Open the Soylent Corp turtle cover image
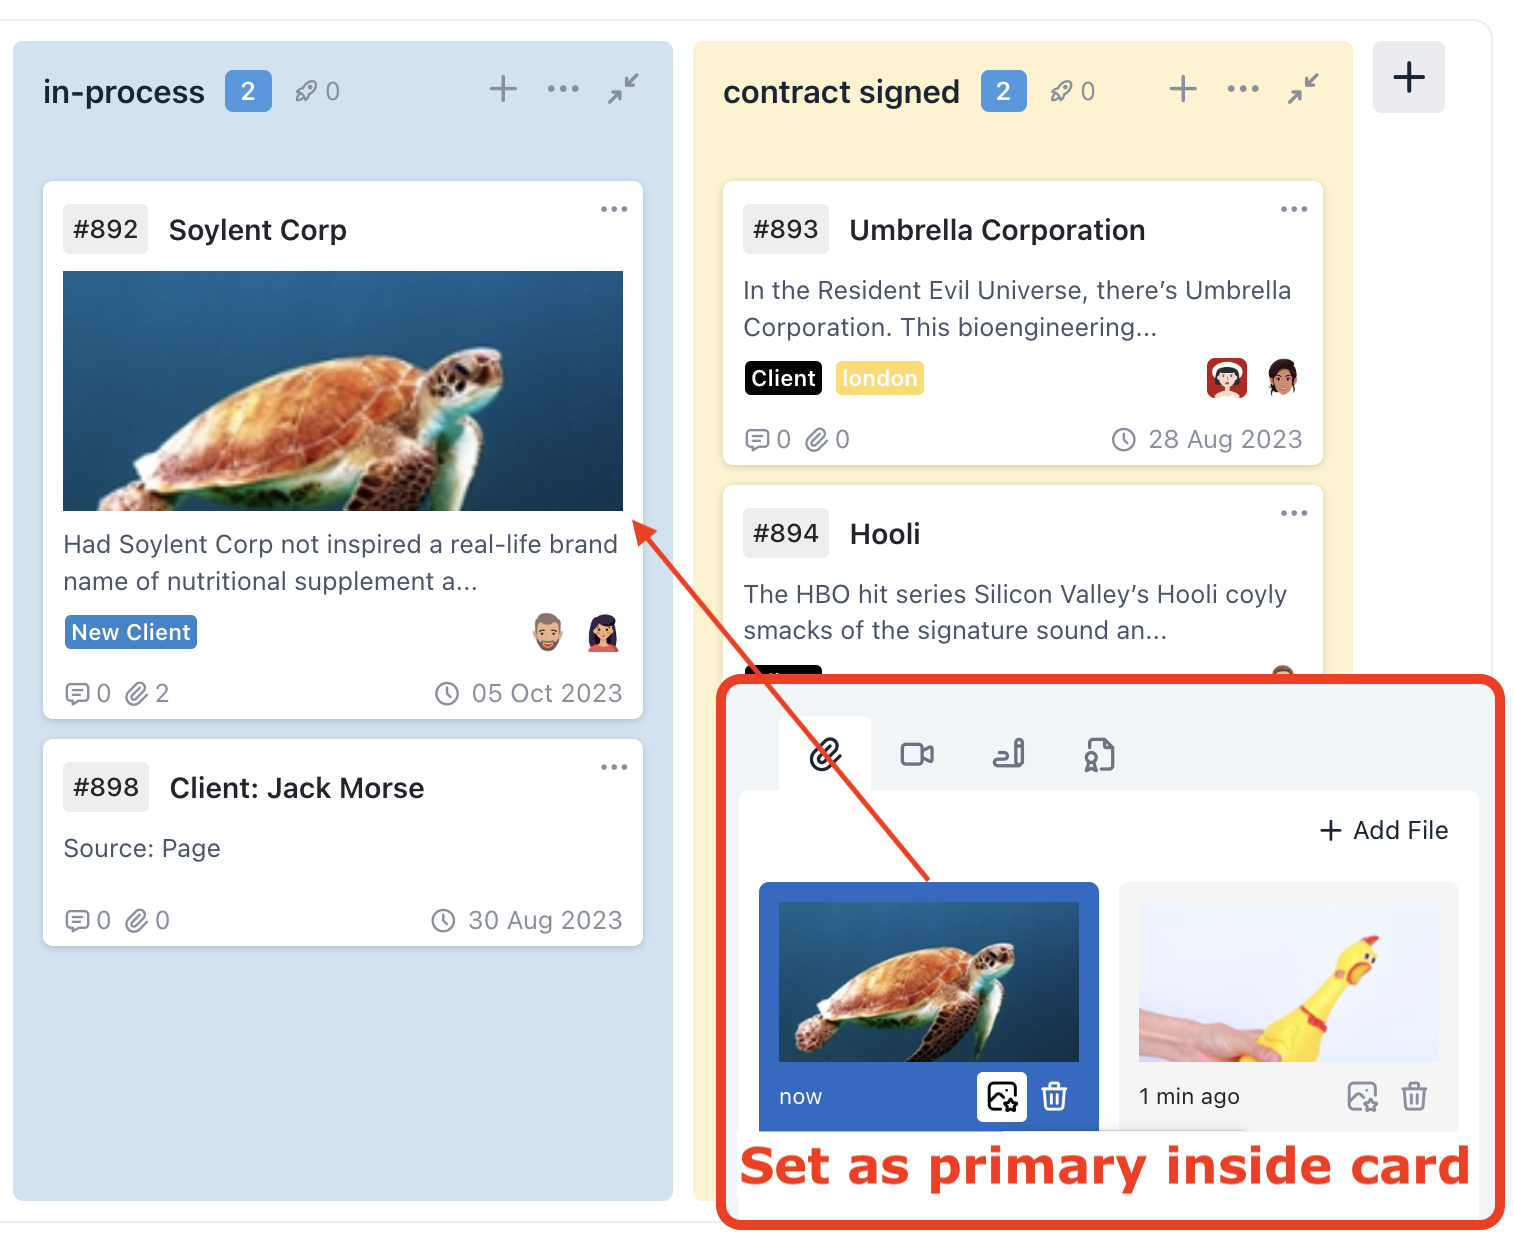 [x=343, y=391]
